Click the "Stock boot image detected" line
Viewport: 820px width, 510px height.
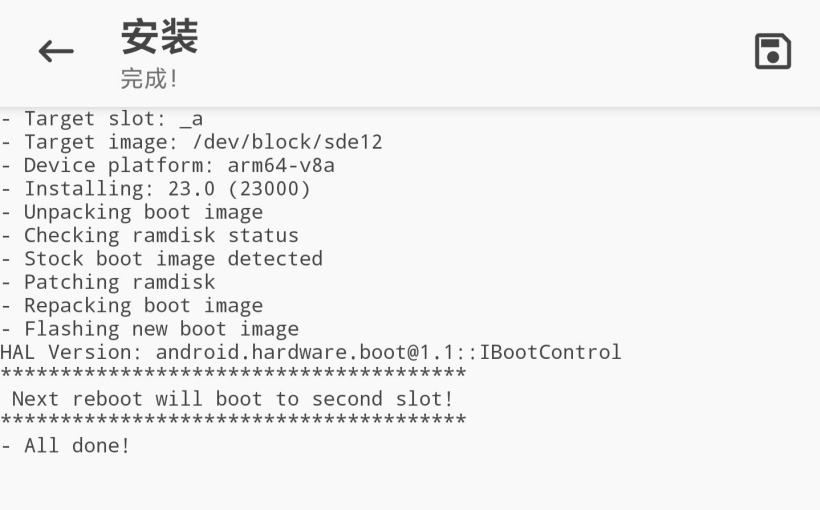coord(161,259)
